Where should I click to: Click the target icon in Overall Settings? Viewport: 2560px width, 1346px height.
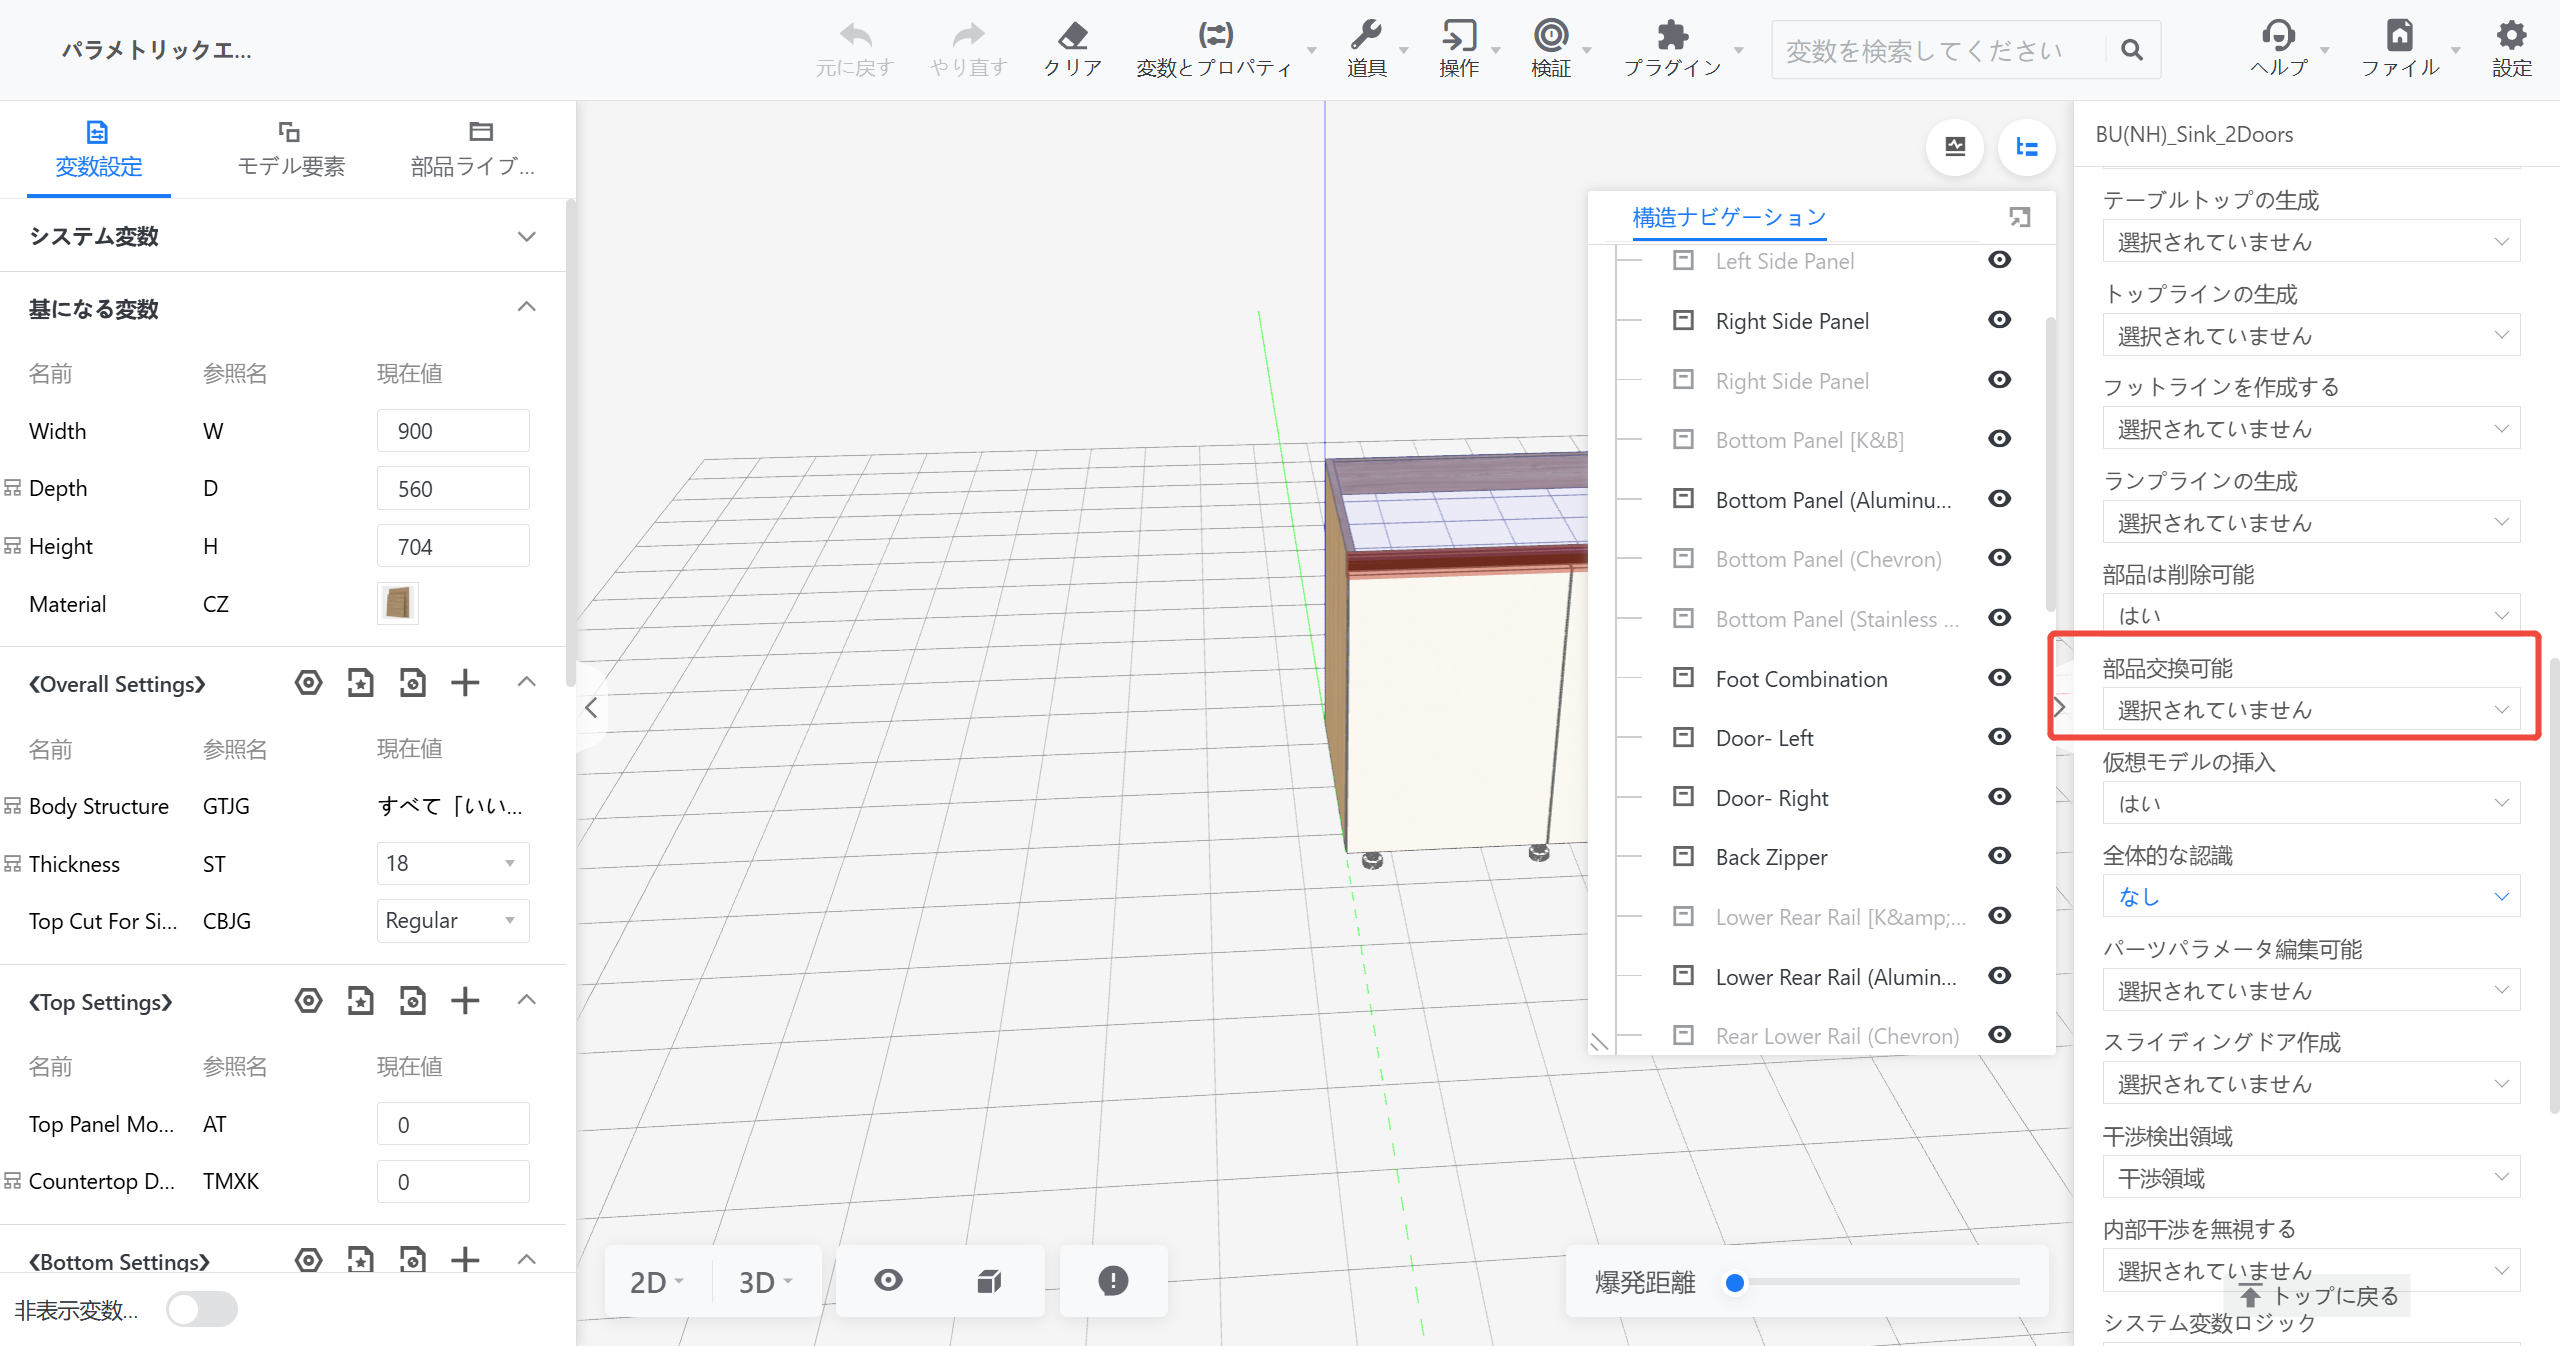click(309, 683)
